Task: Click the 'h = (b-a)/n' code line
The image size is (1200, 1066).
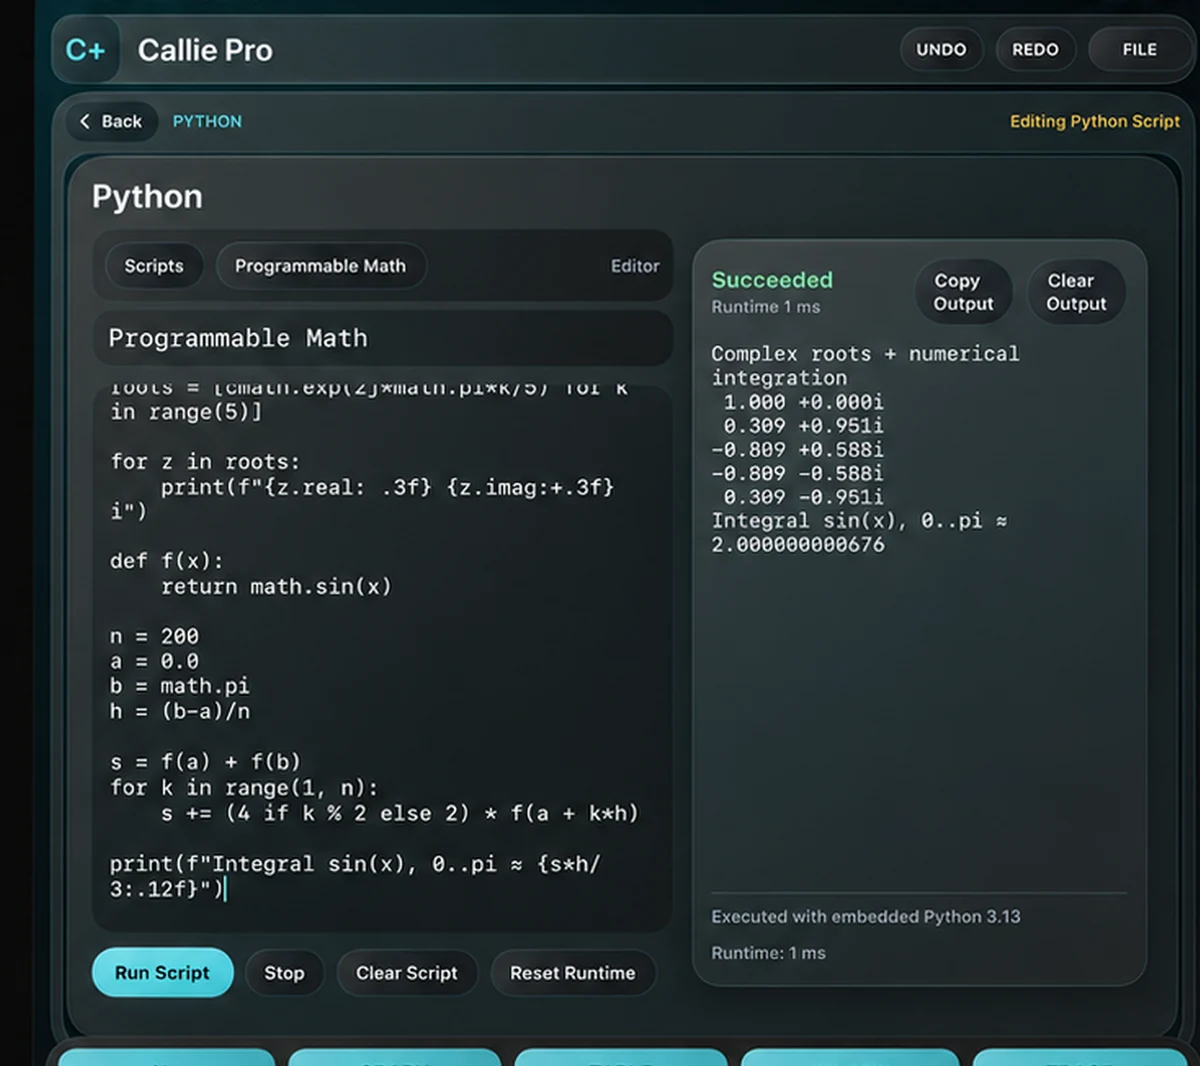Action: click(x=180, y=711)
